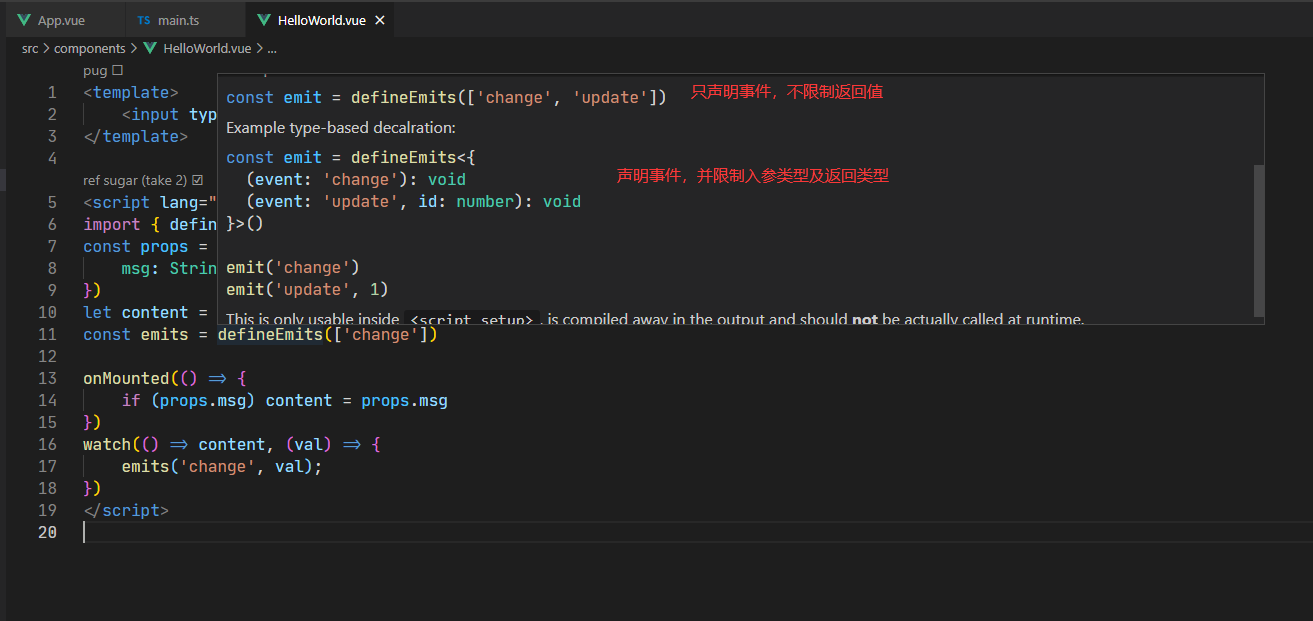Click the 'msg' property on line 8

[136, 268]
